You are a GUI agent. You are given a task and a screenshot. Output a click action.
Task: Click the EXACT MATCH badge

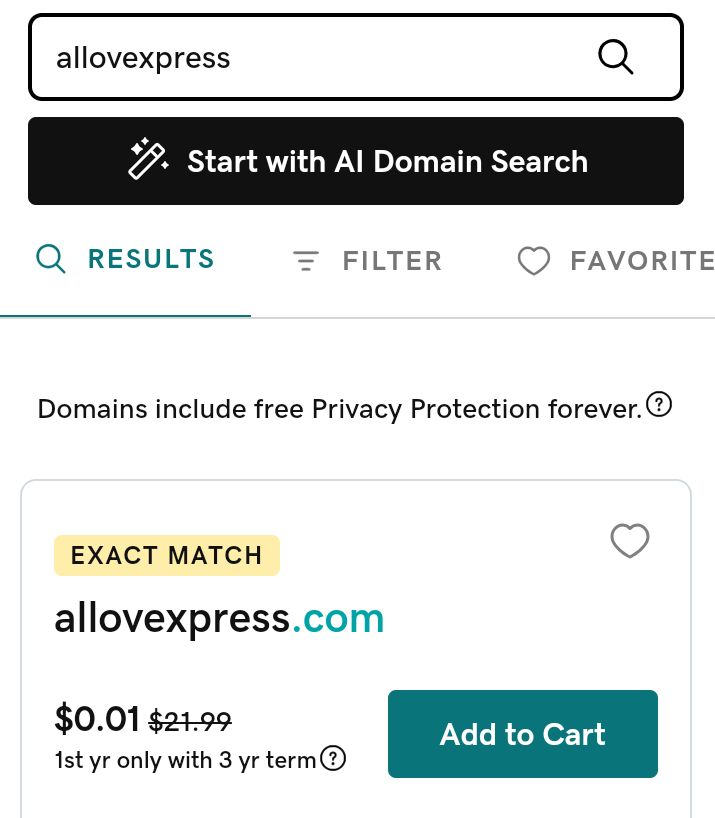(167, 556)
